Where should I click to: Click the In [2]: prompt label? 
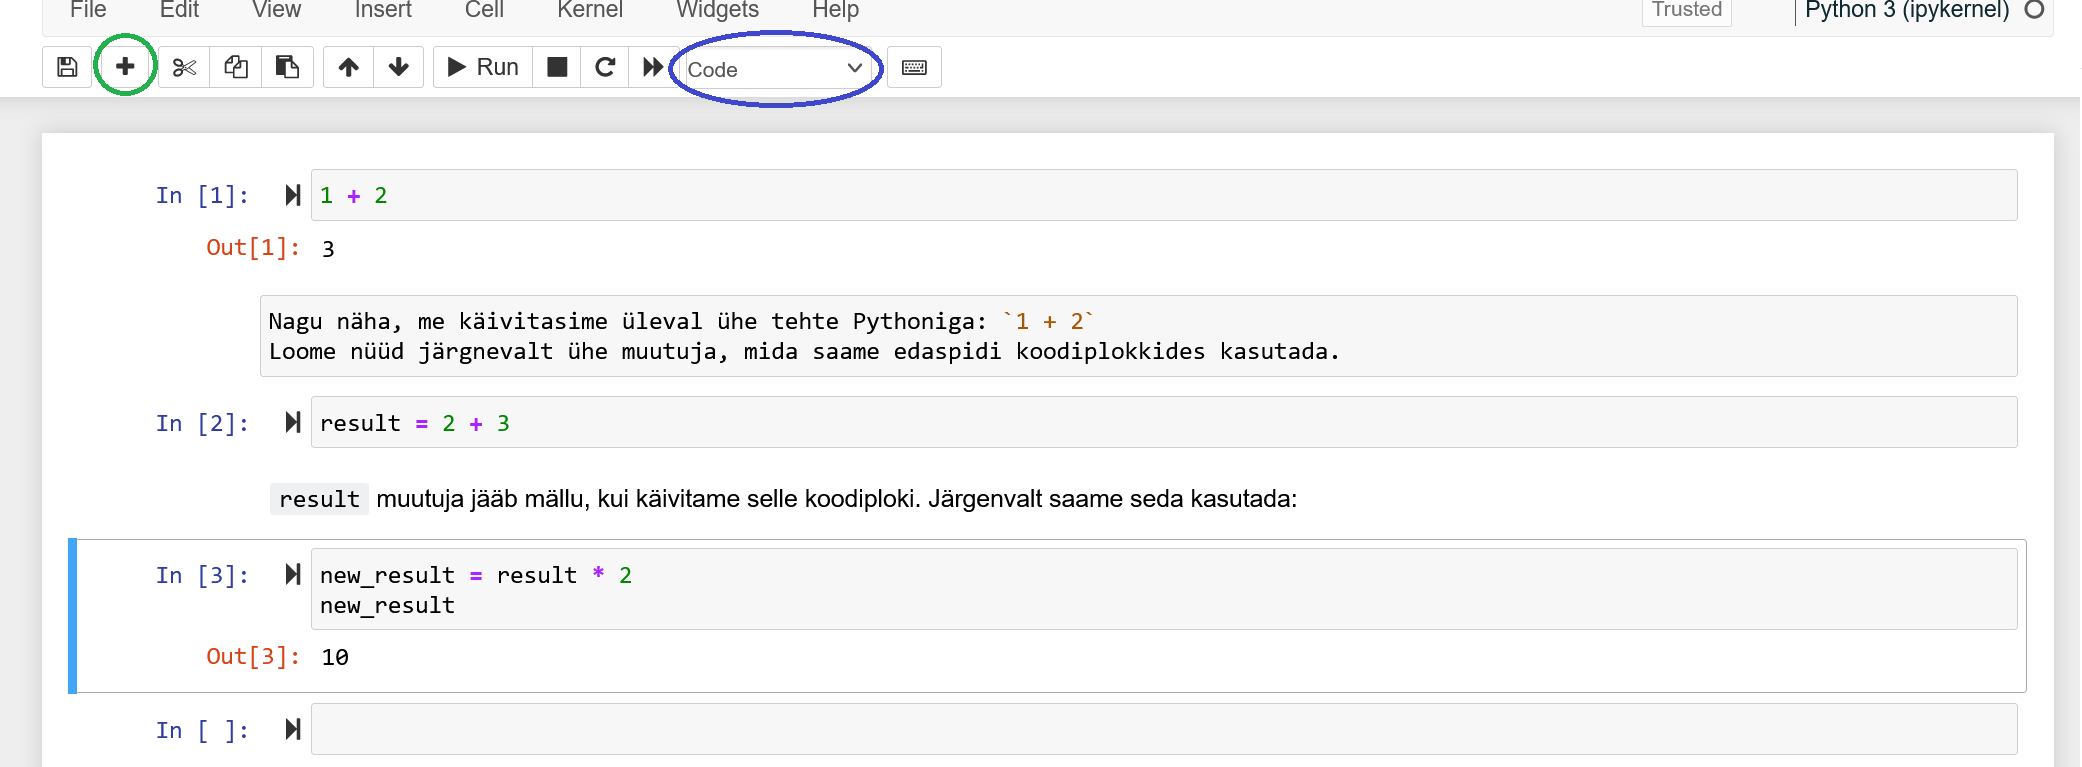[202, 423]
